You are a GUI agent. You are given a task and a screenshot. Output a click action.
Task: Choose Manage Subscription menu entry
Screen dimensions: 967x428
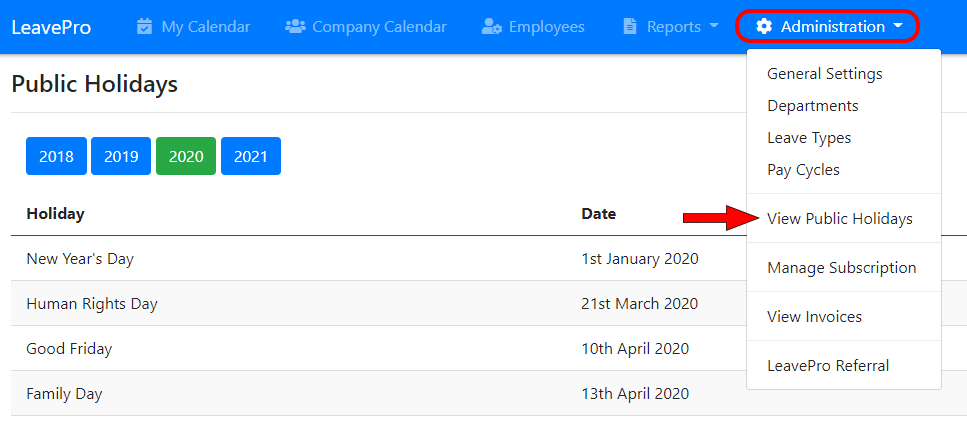click(844, 268)
